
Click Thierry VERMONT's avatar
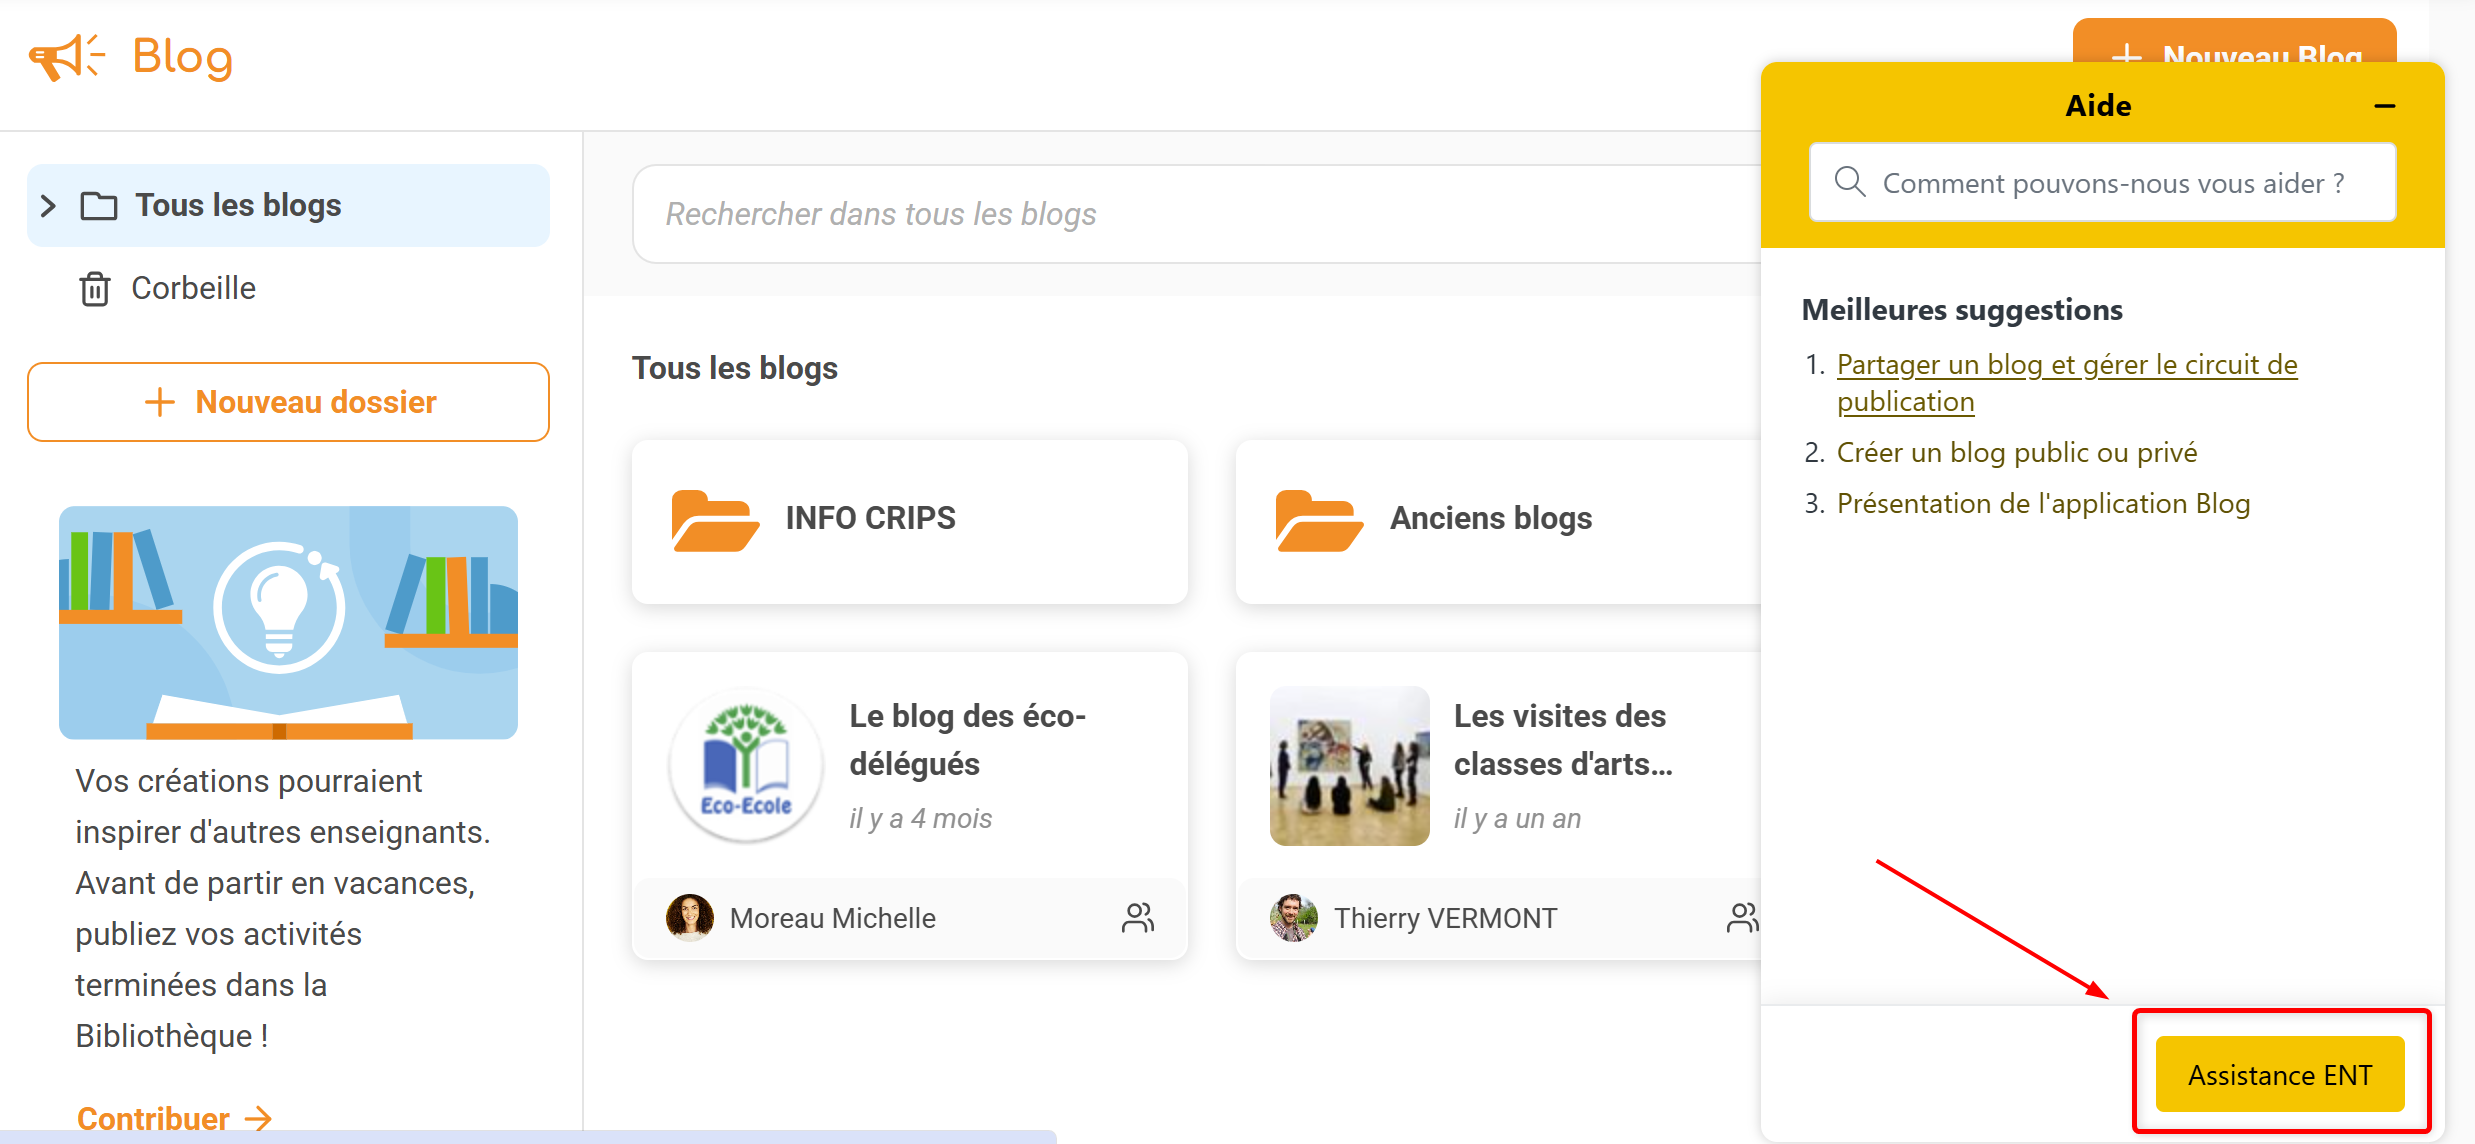1294,918
